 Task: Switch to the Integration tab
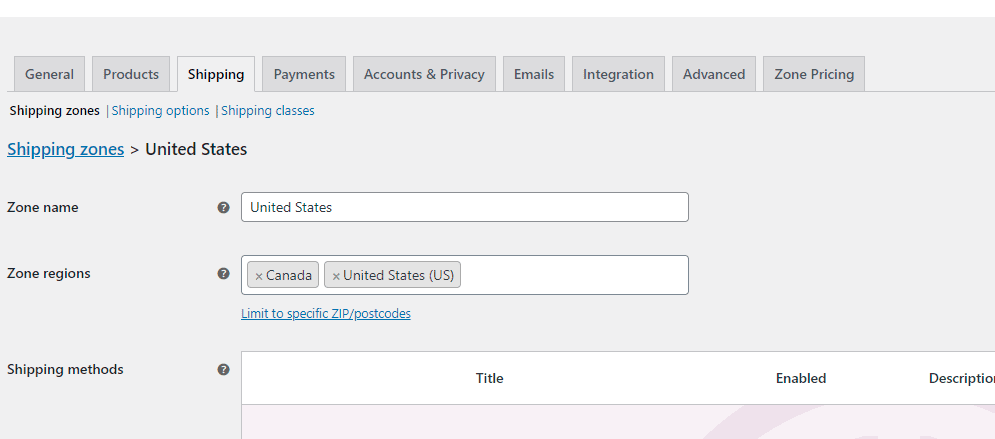click(618, 74)
